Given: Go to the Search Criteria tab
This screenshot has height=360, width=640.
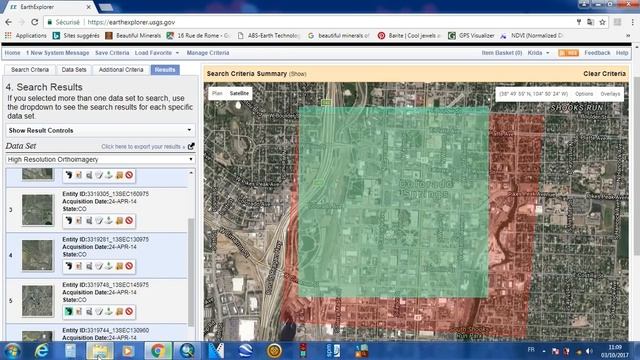Looking at the screenshot, I should [30, 70].
